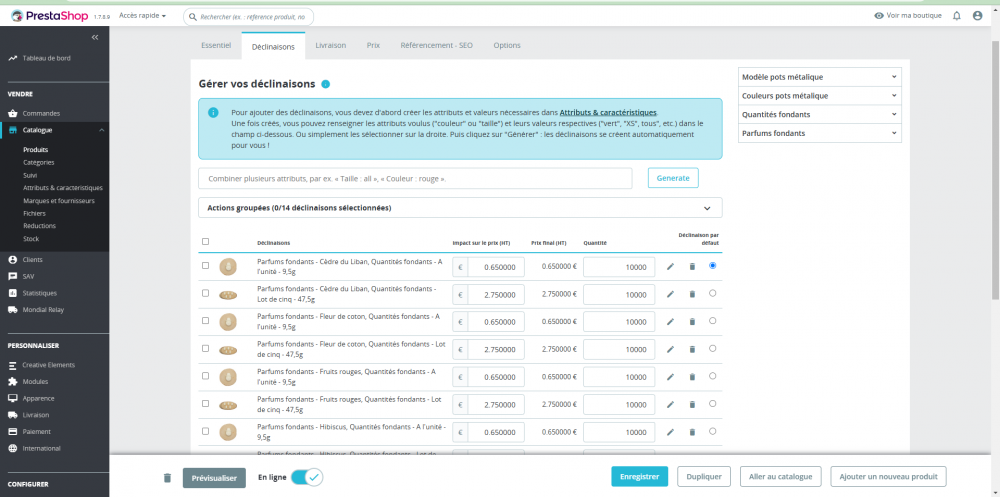Expand Modèle pots métalique attribute list
Viewport: 1000px width, 497px height.
(820, 77)
